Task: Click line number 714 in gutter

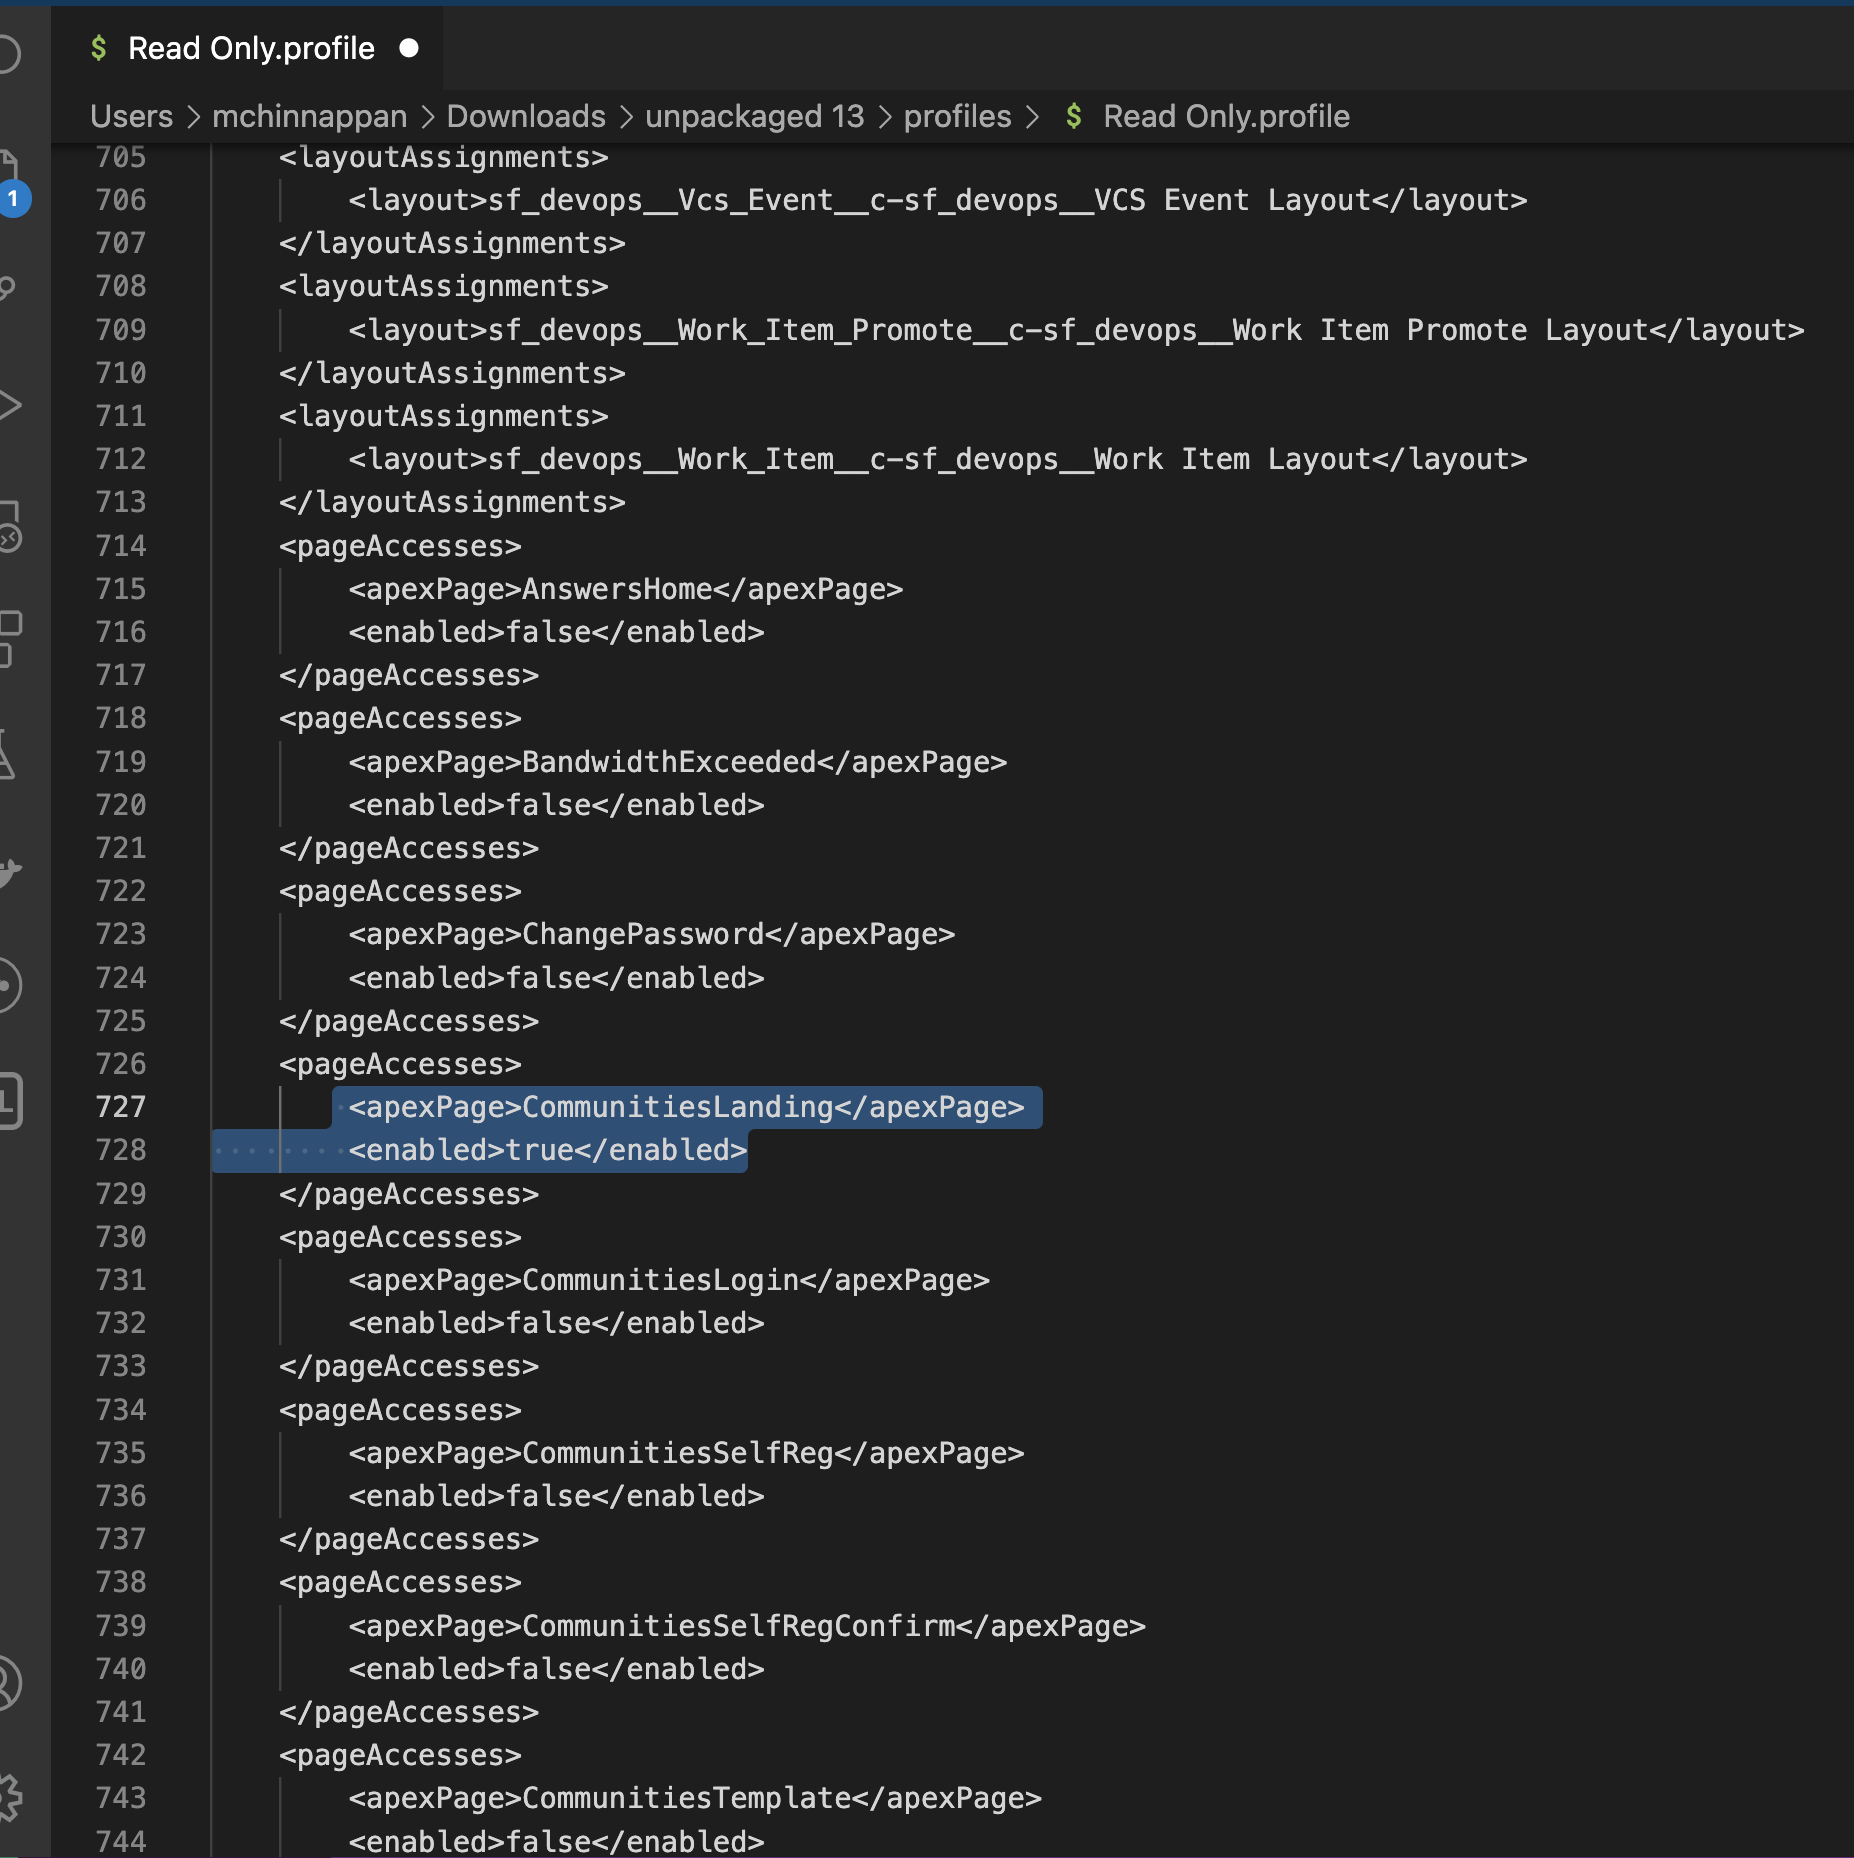Action: pyautogui.click(x=121, y=546)
